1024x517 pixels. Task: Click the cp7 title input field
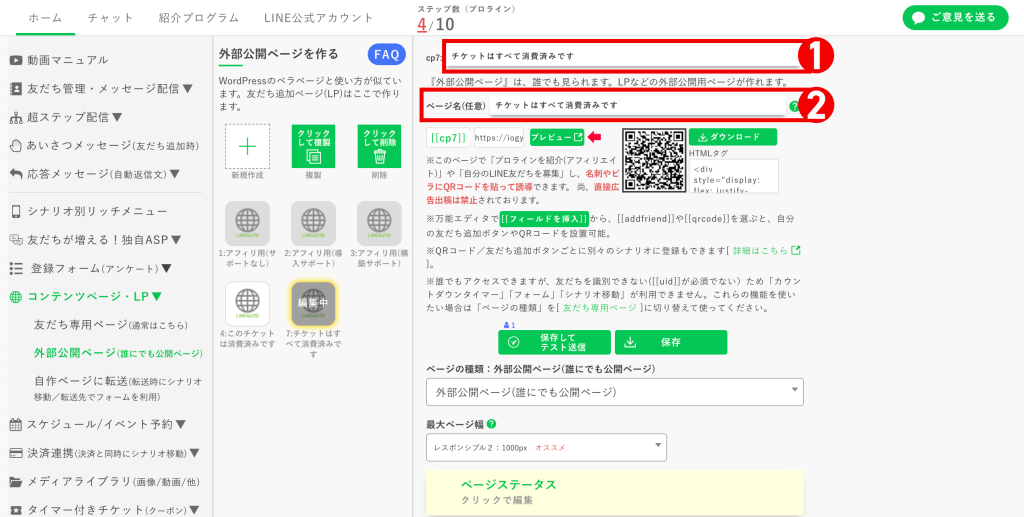(623, 57)
